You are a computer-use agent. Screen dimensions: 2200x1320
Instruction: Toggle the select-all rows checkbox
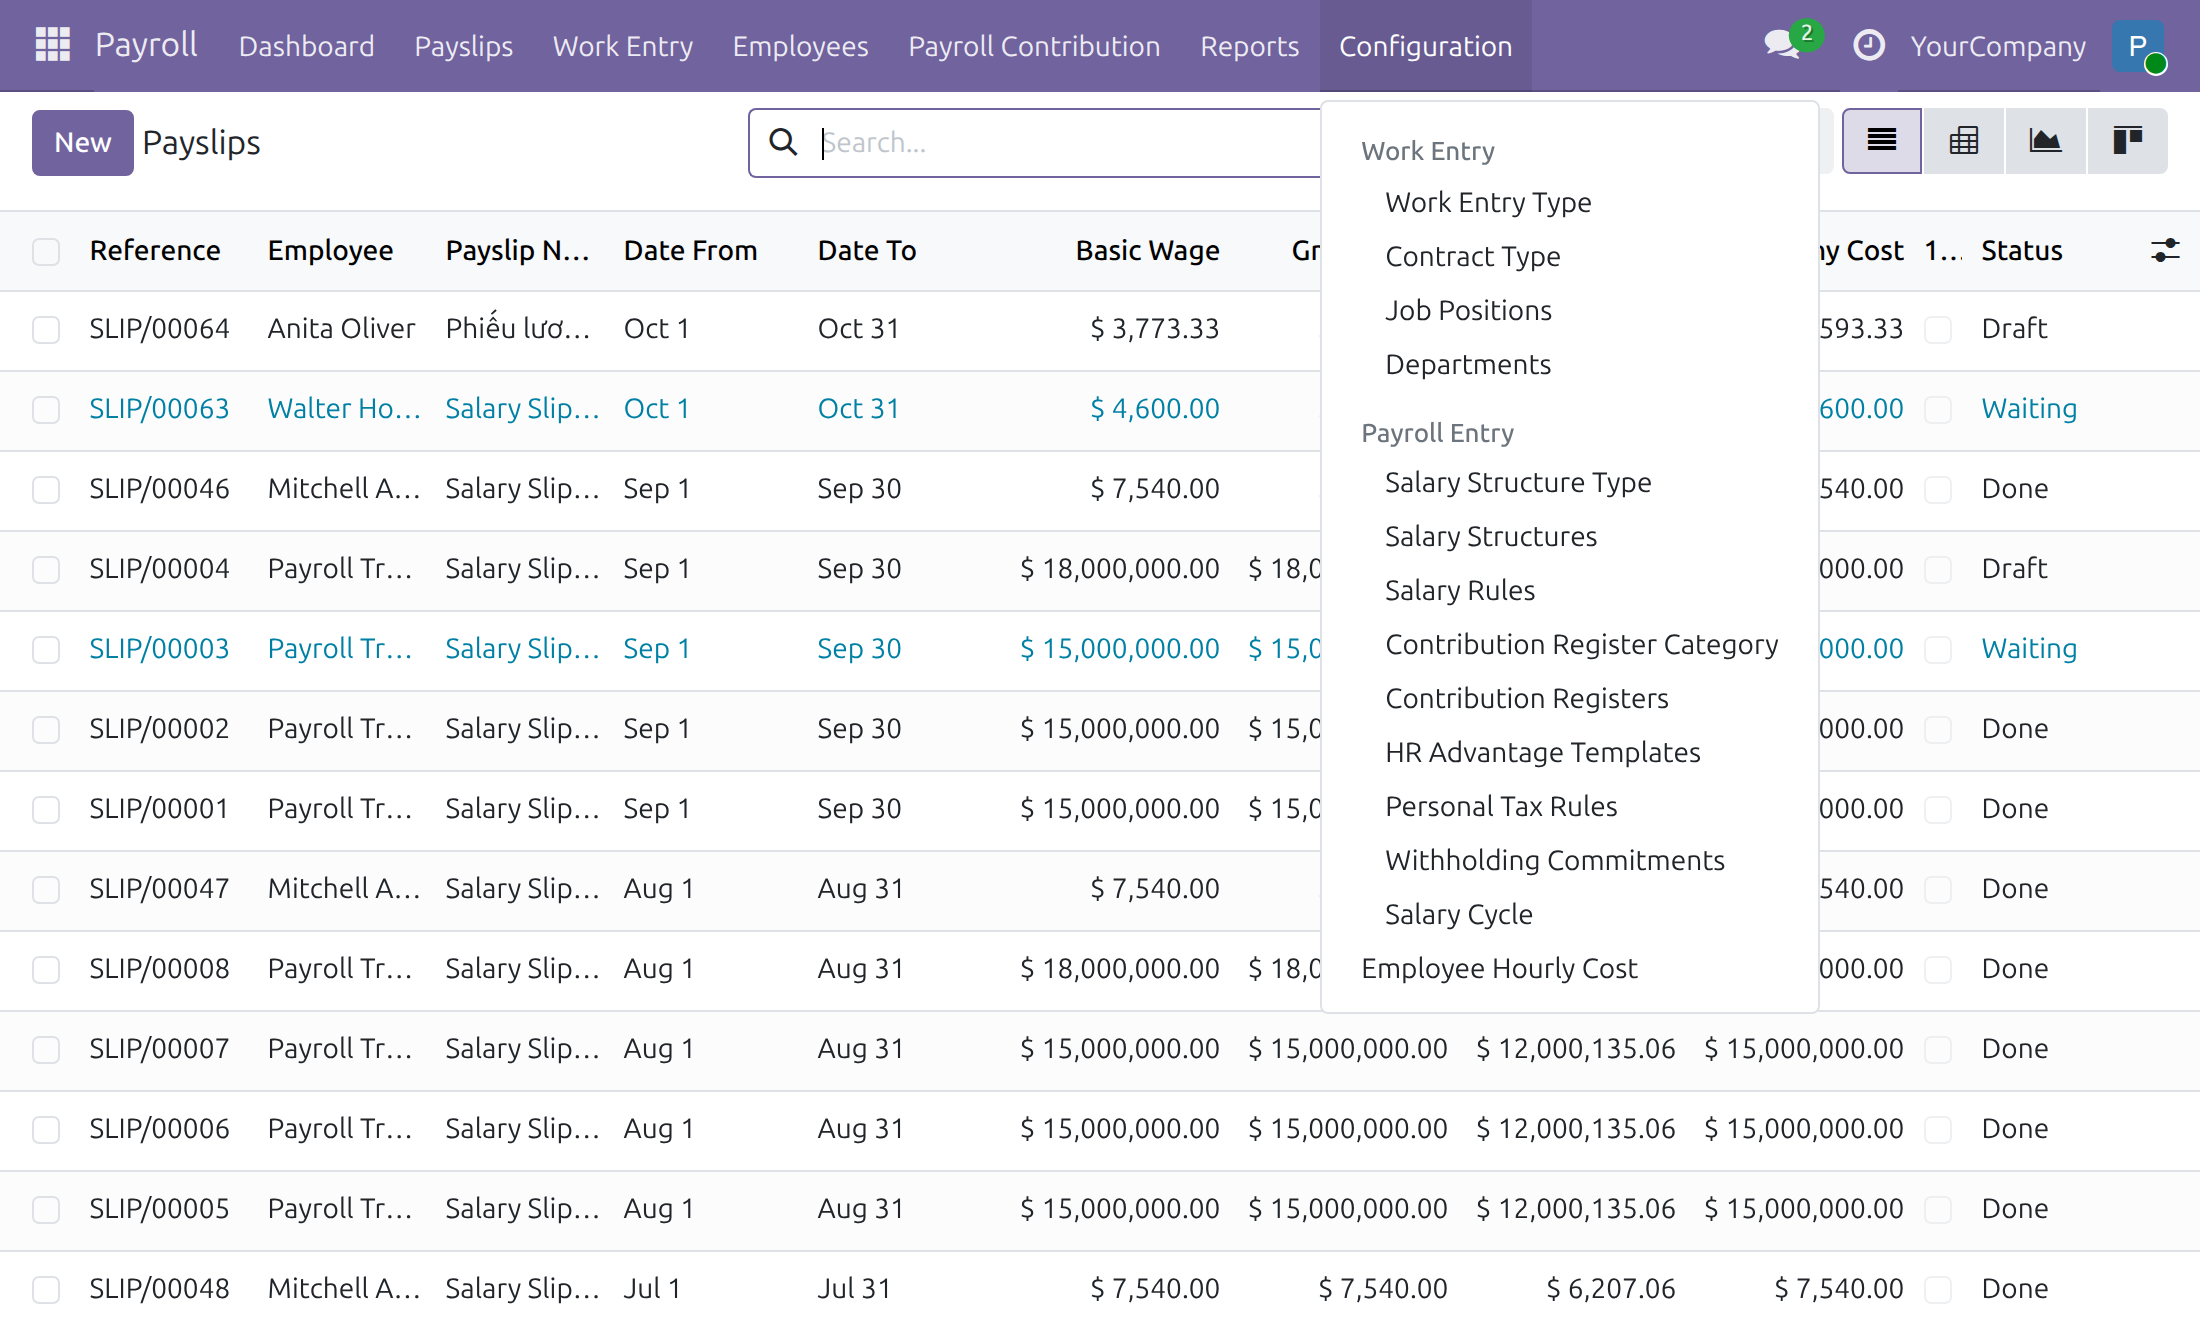(x=46, y=251)
